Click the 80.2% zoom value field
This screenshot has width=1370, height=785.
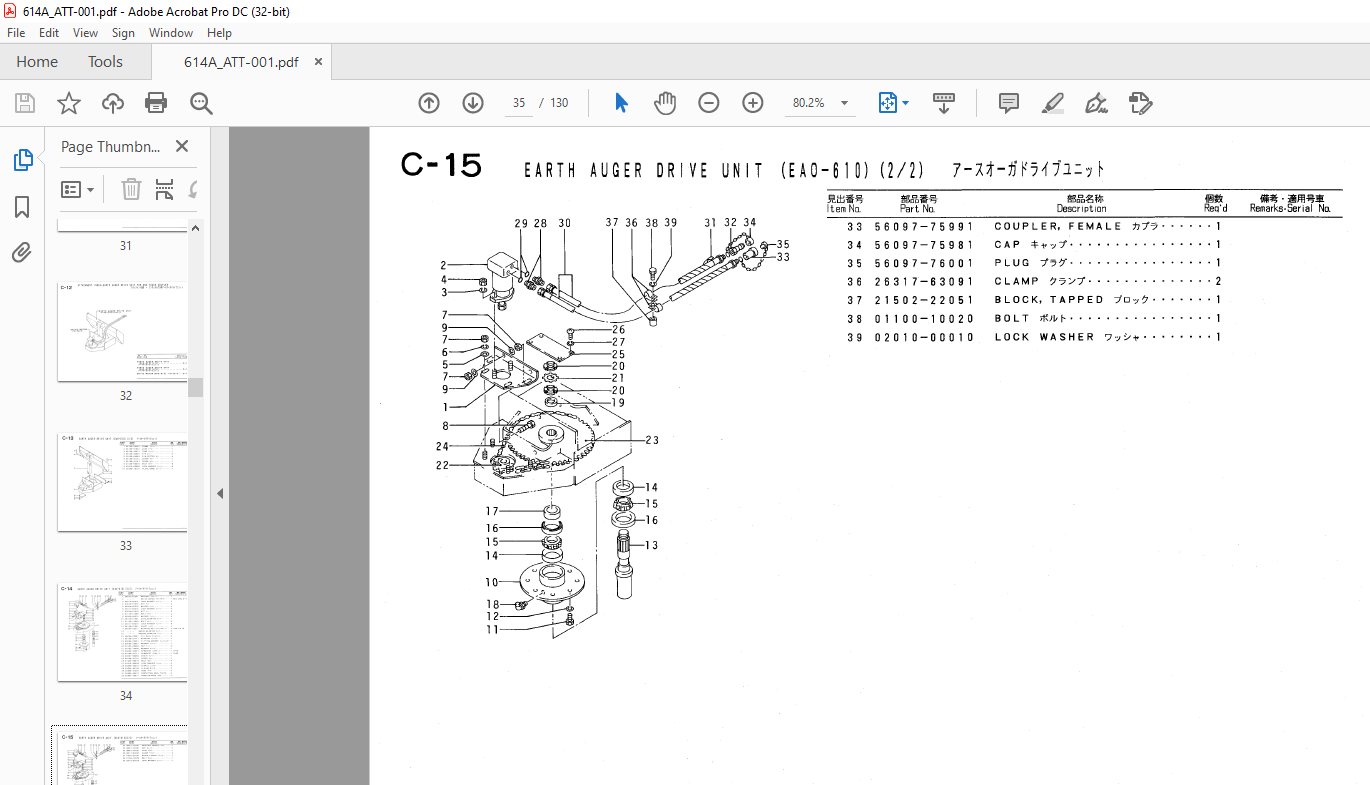[x=808, y=103]
